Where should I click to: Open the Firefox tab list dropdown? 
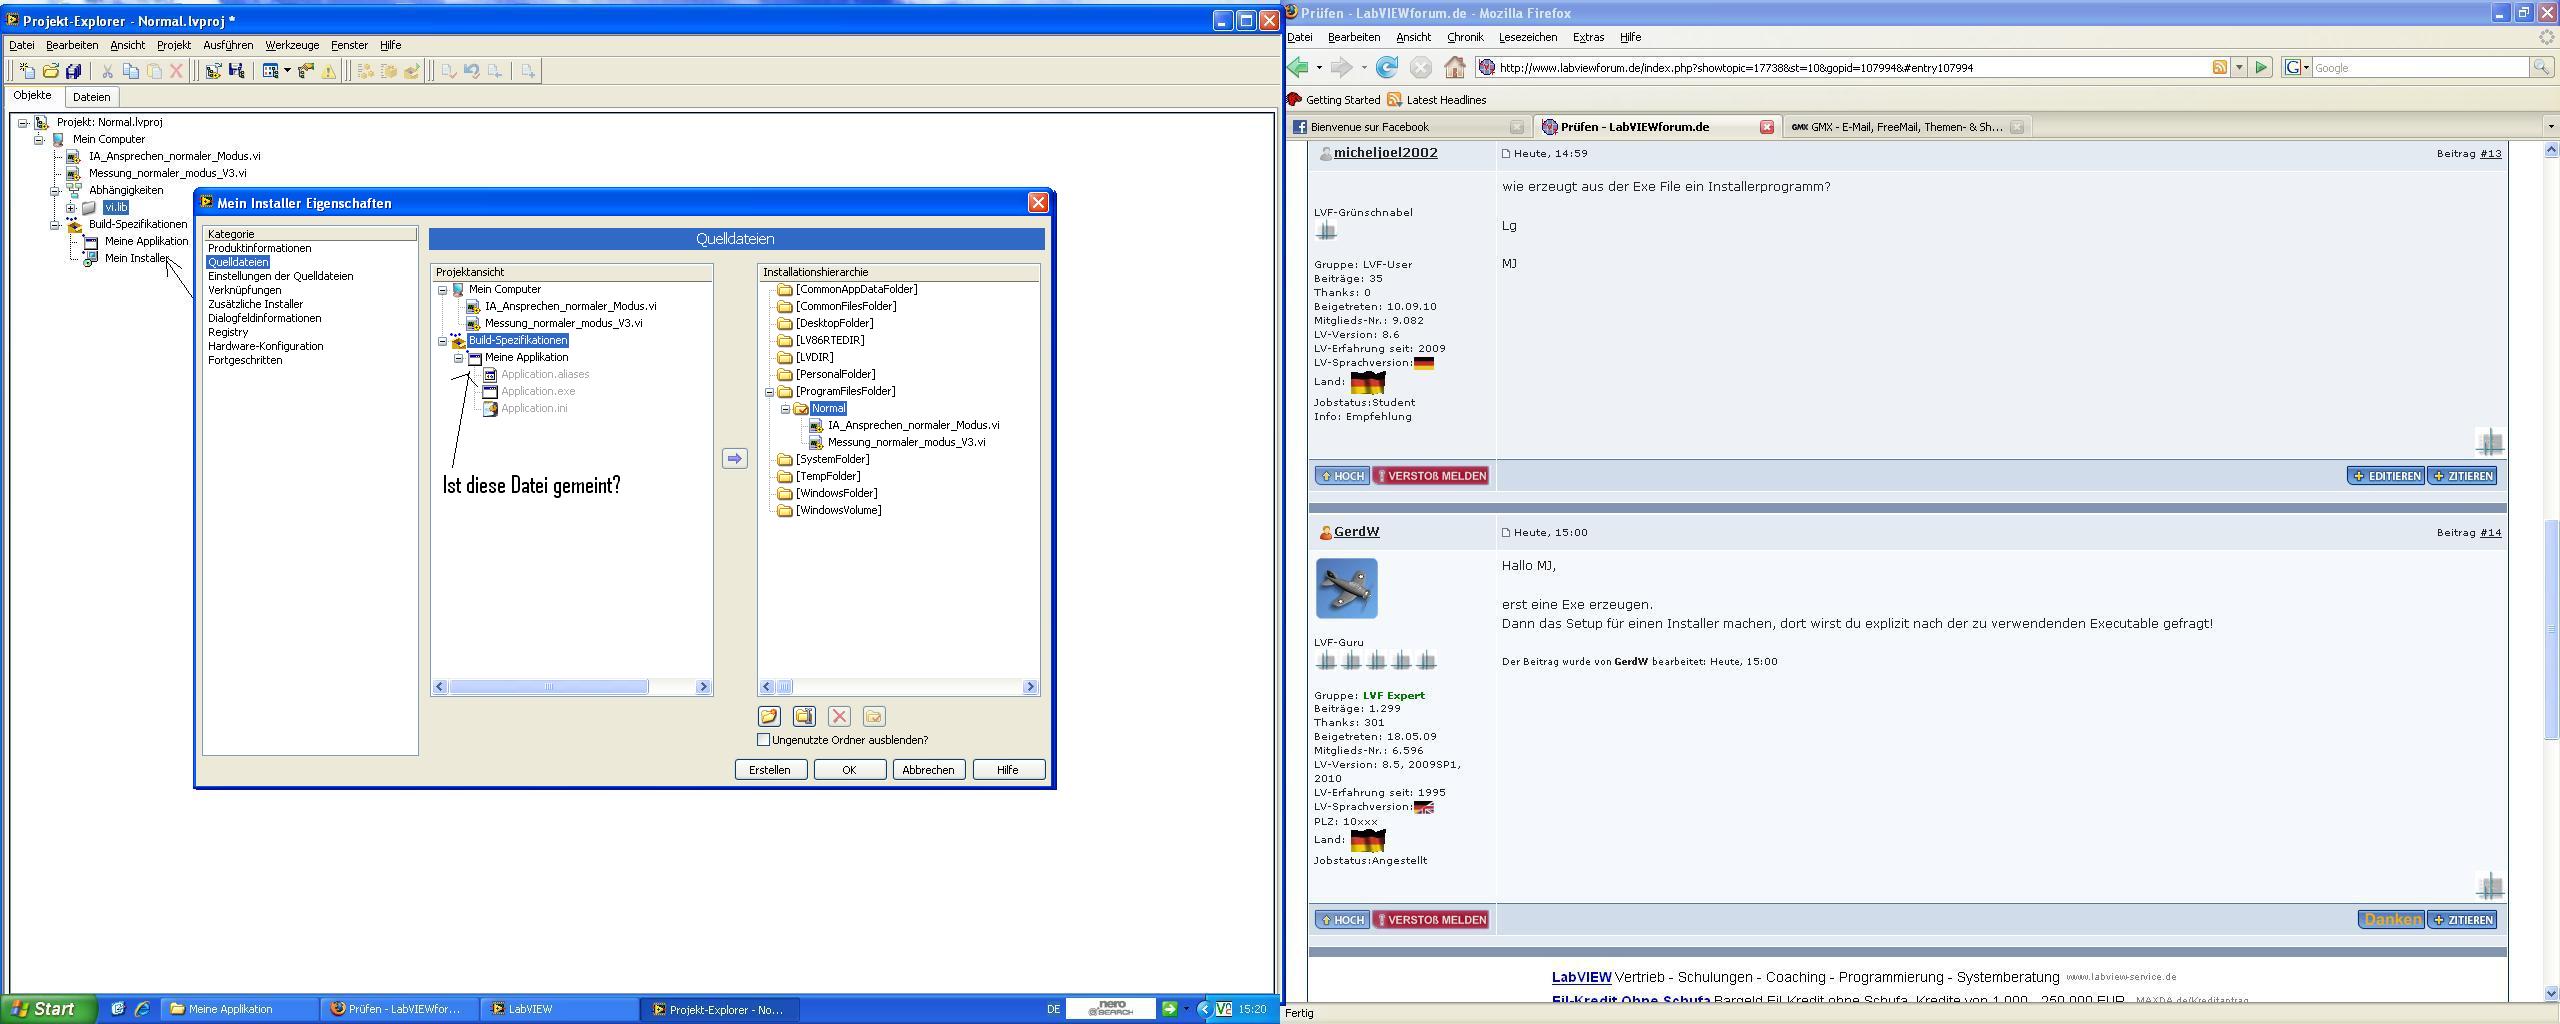click(2550, 127)
